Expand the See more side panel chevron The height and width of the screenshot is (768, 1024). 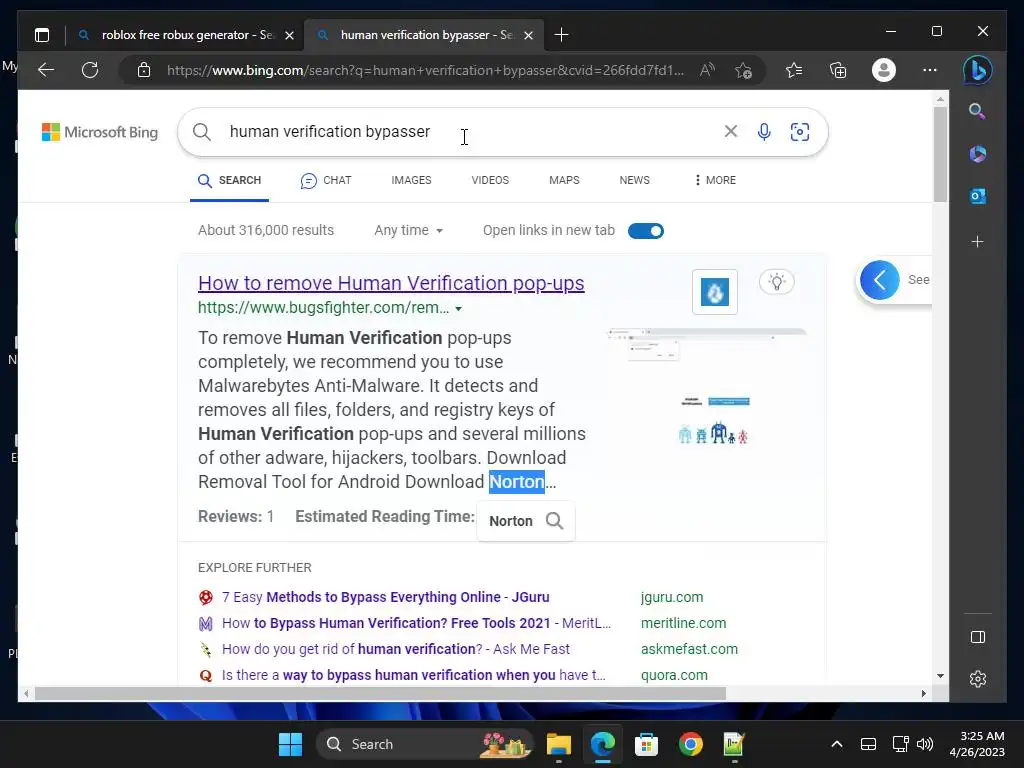880,280
